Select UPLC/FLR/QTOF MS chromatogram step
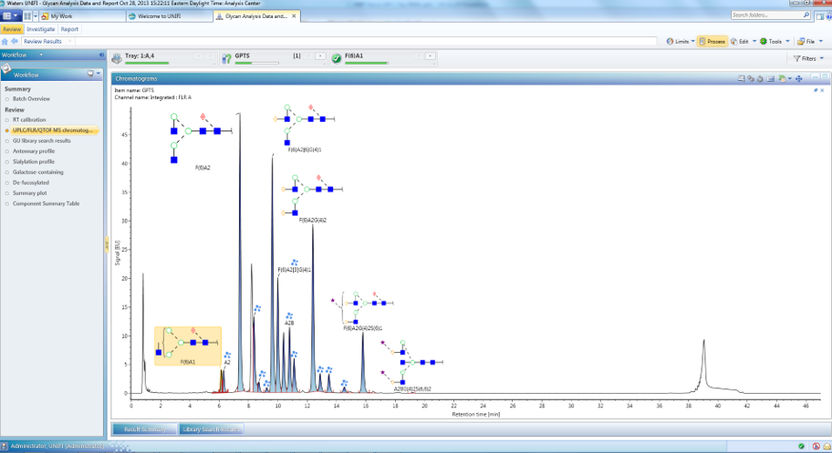 click(x=52, y=130)
